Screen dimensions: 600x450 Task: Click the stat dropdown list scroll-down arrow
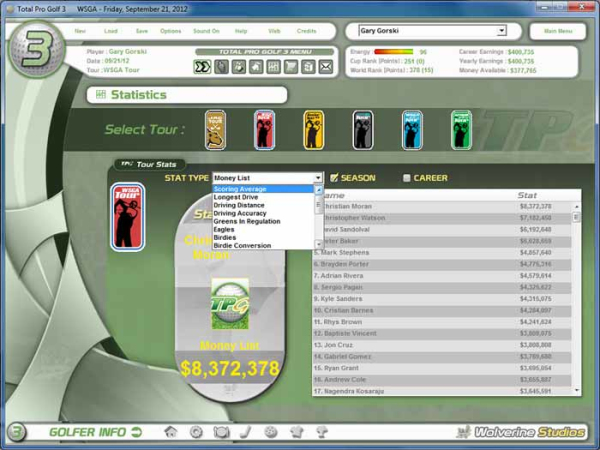point(319,244)
